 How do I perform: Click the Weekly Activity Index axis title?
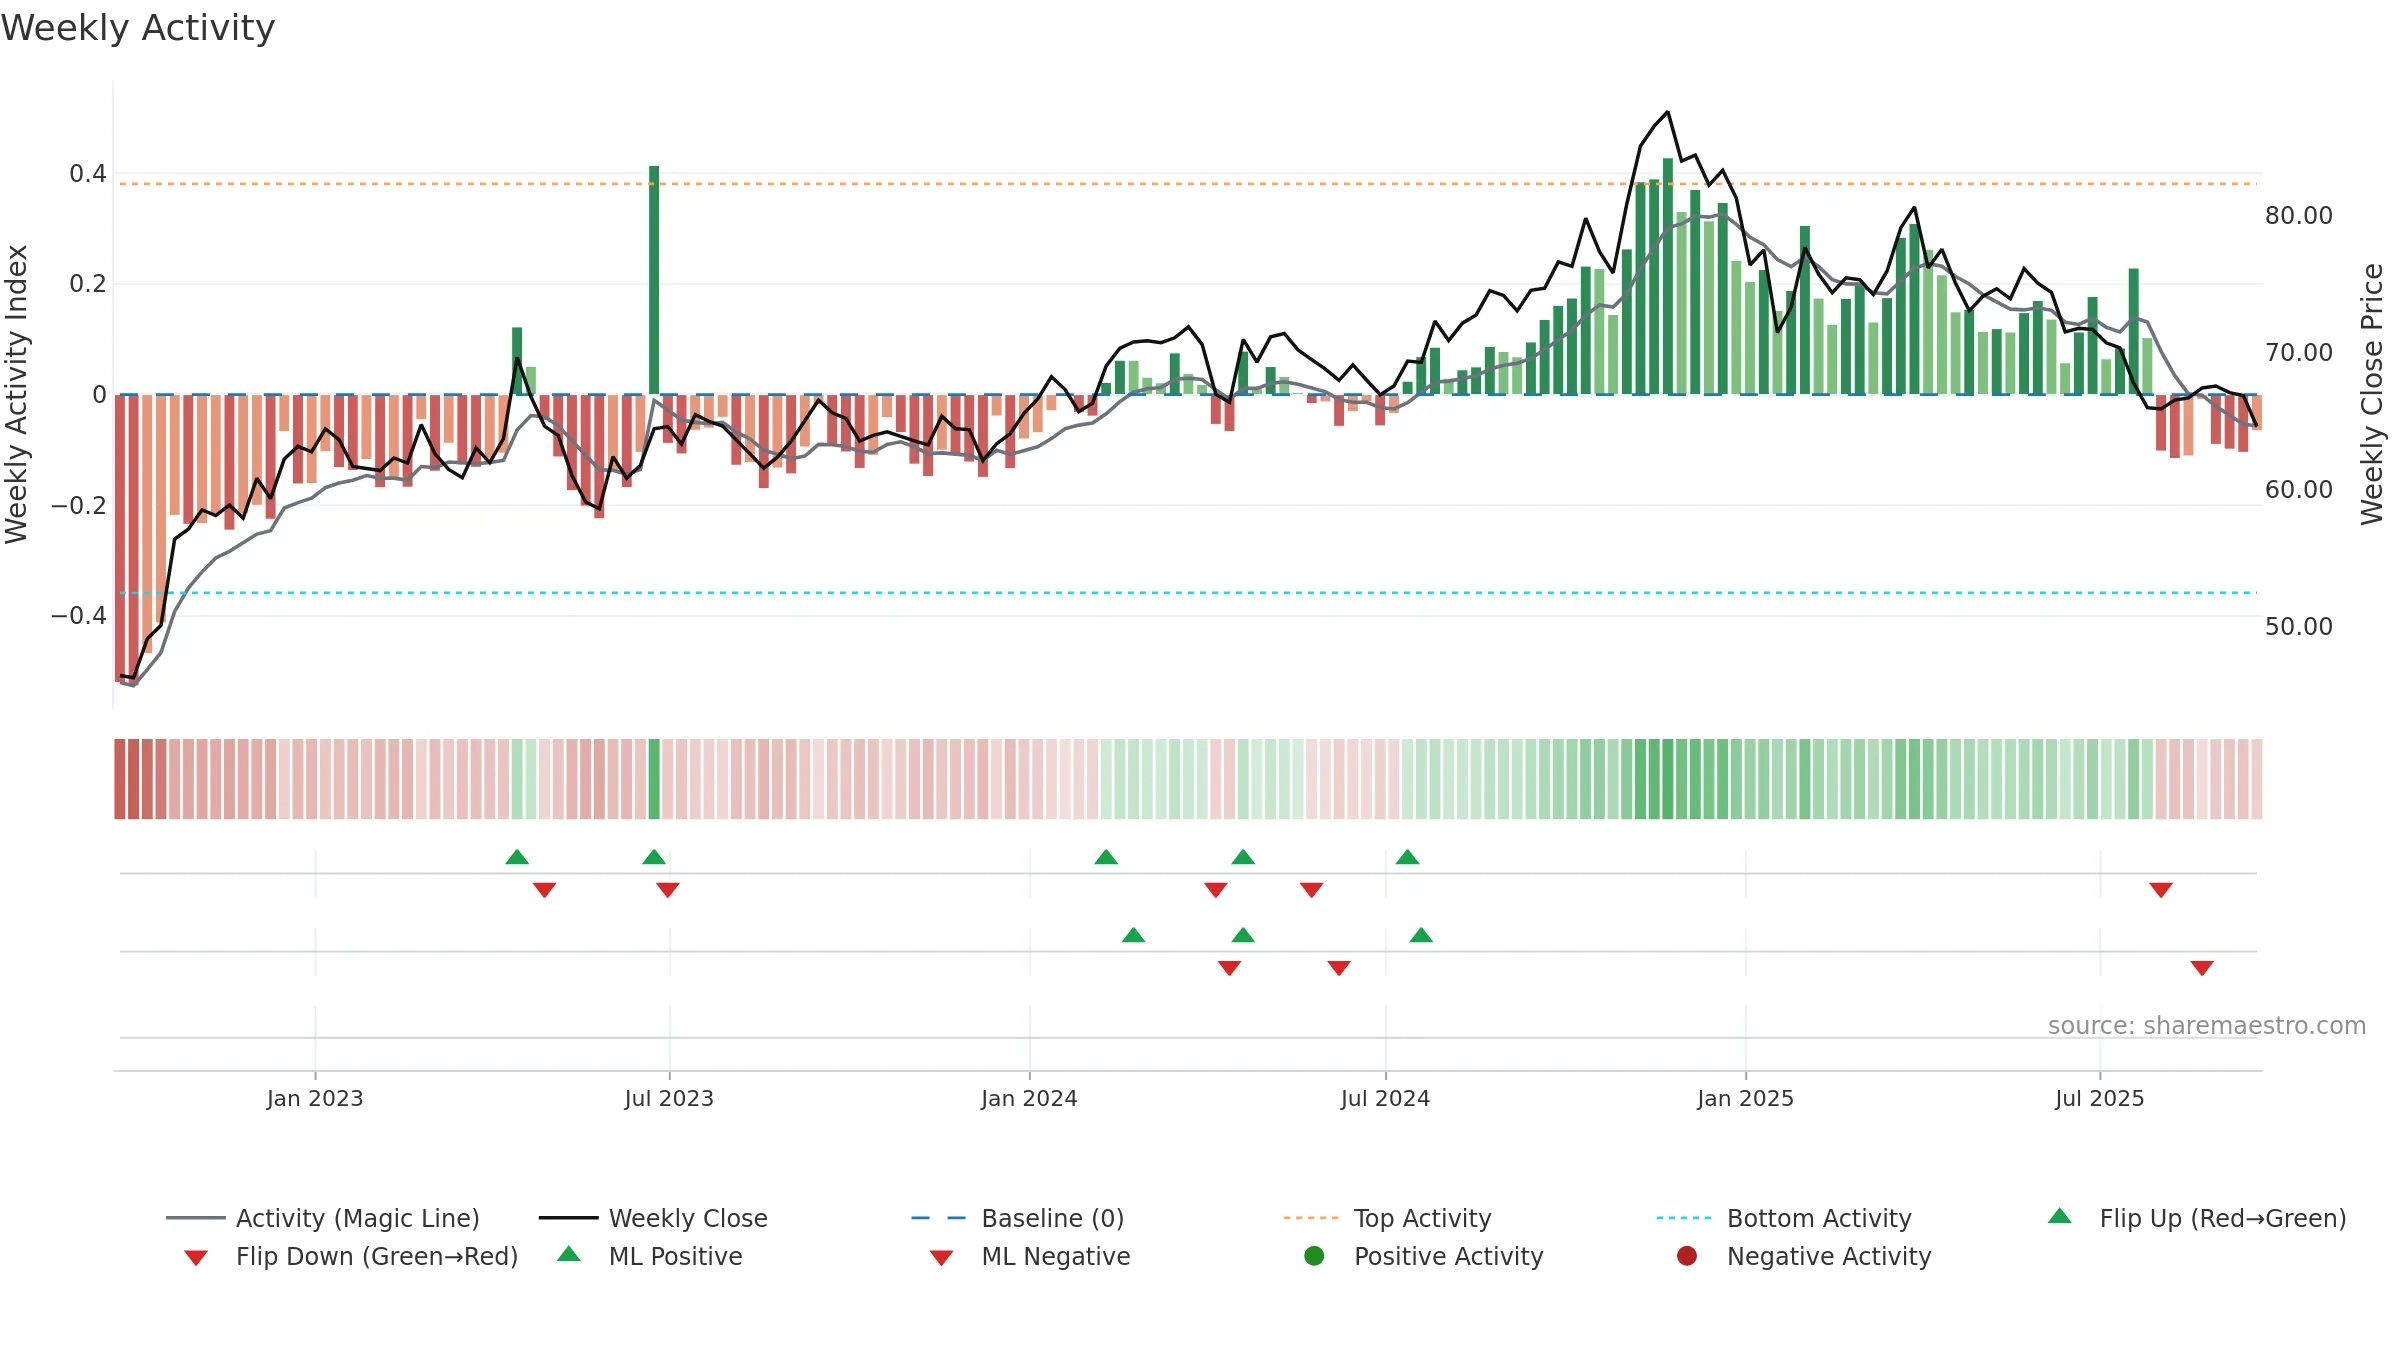point(16,394)
